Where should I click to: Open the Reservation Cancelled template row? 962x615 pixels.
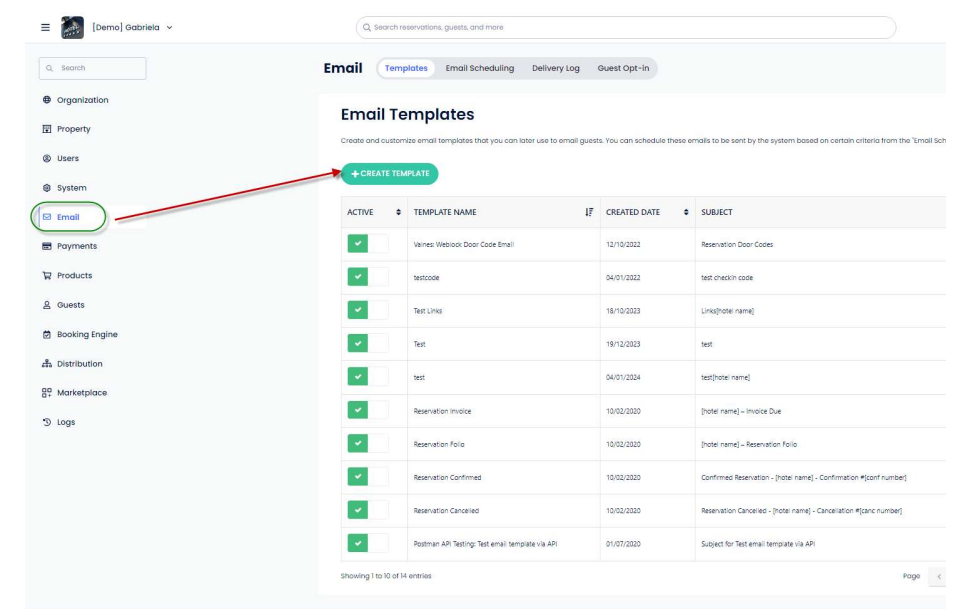point(446,511)
